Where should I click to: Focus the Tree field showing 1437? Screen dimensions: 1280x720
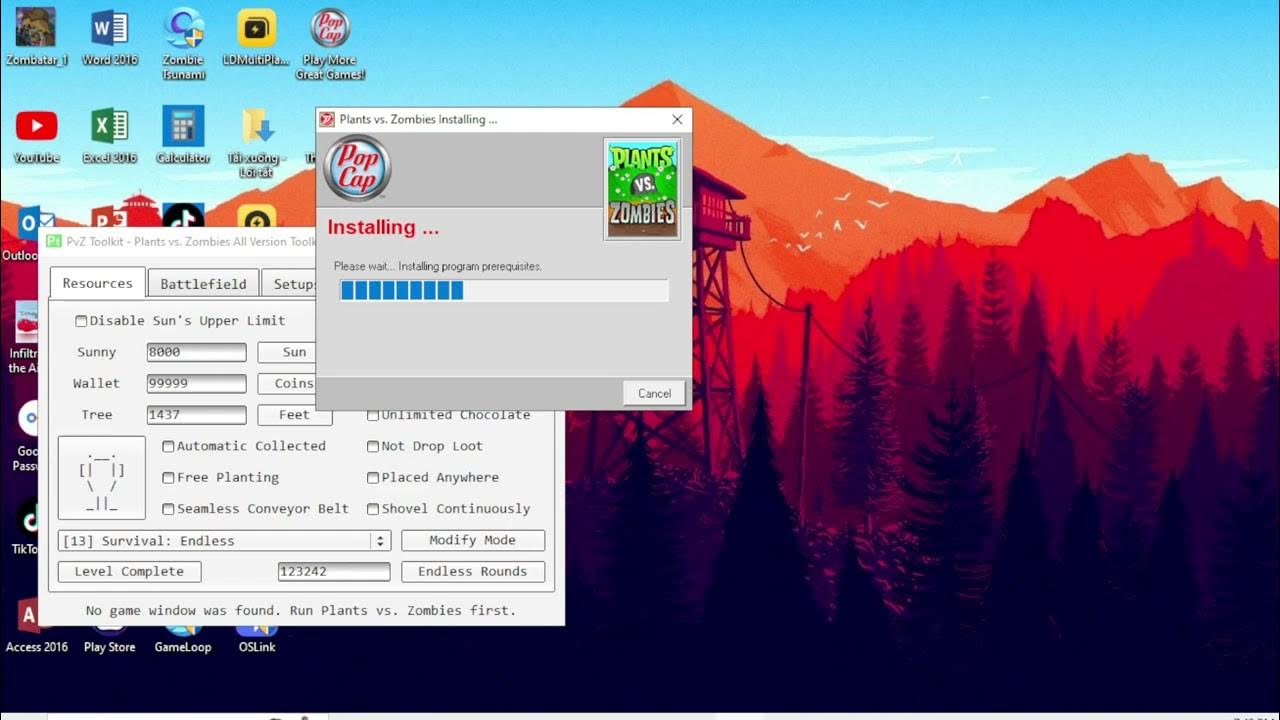[196, 414]
